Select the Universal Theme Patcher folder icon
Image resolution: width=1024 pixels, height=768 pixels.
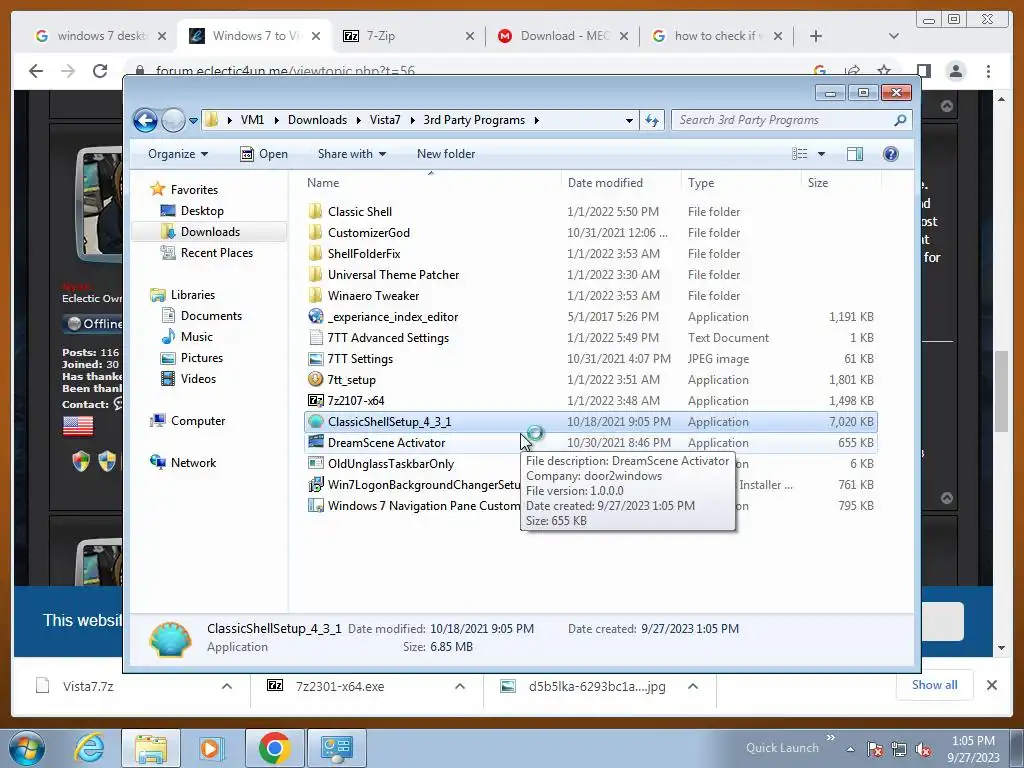pyautogui.click(x=315, y=274)
